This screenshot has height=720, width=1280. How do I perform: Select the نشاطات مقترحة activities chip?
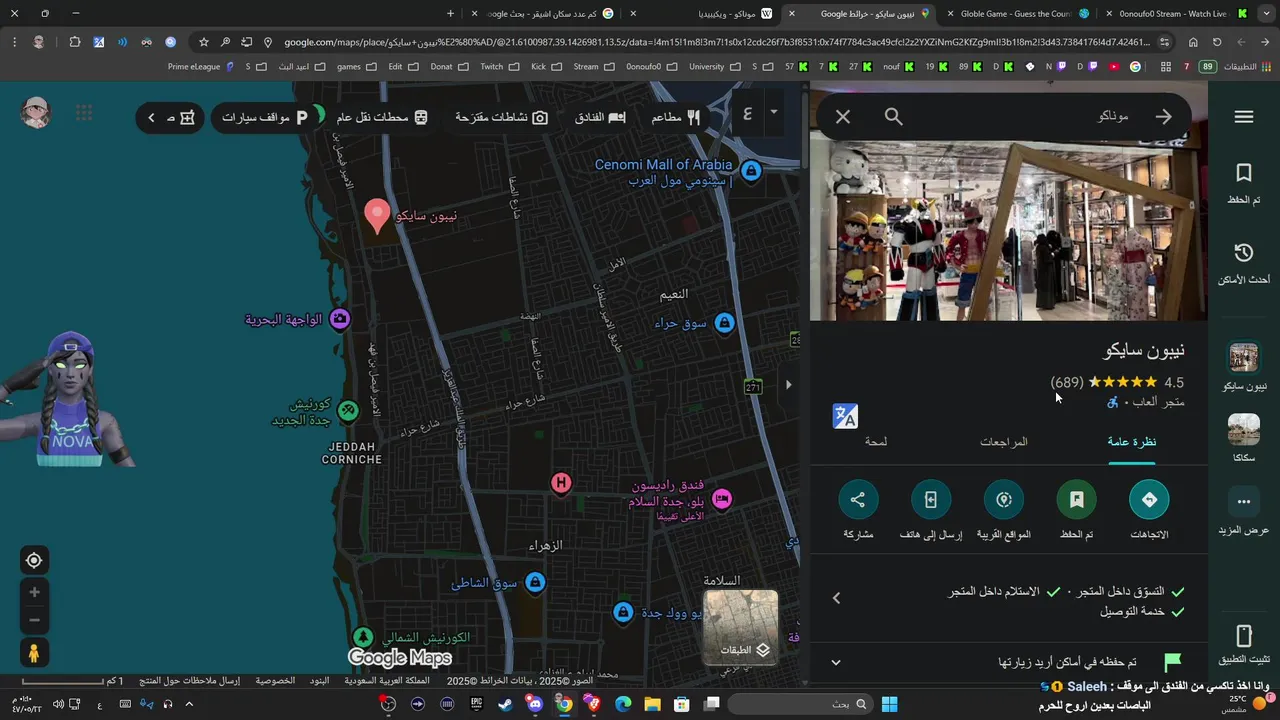coord(501,118)
